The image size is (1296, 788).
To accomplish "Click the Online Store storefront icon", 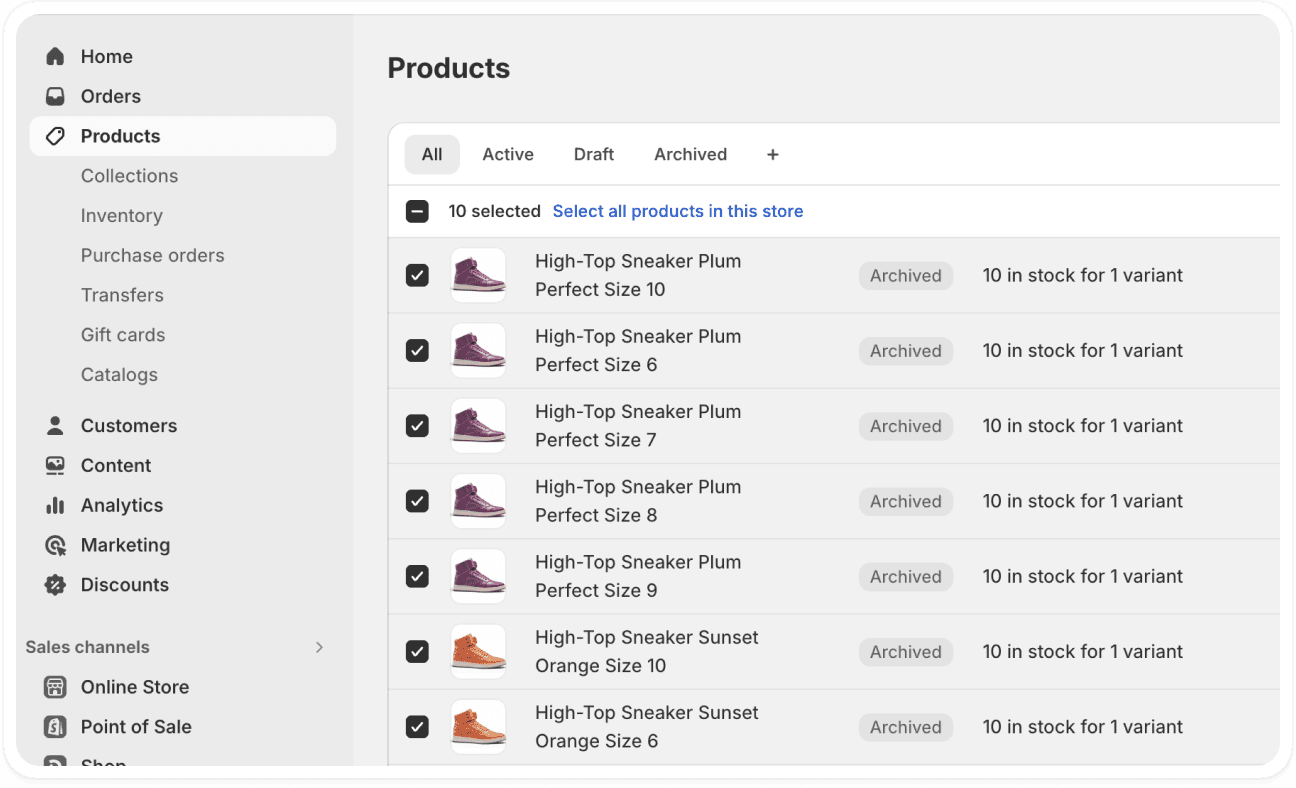I will (55, 687).
